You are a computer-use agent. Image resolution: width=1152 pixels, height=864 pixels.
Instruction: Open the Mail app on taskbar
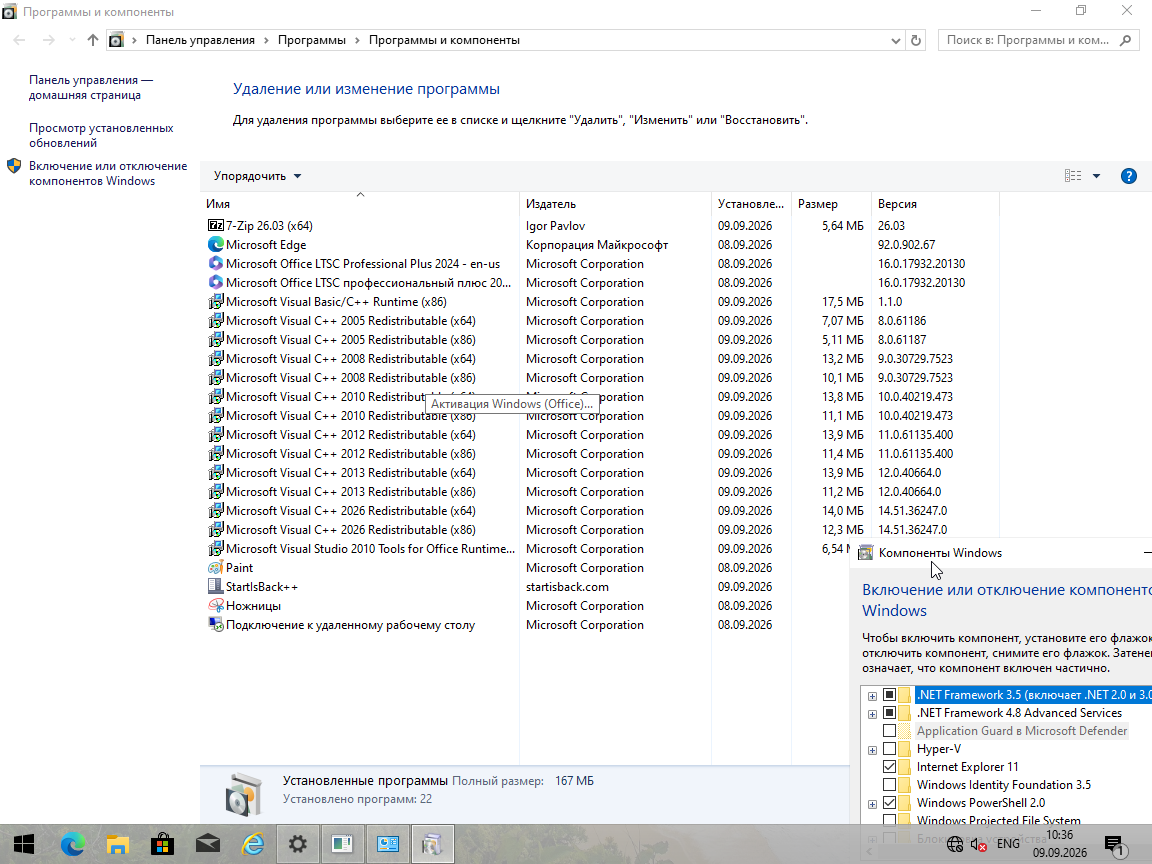(208, 844)
